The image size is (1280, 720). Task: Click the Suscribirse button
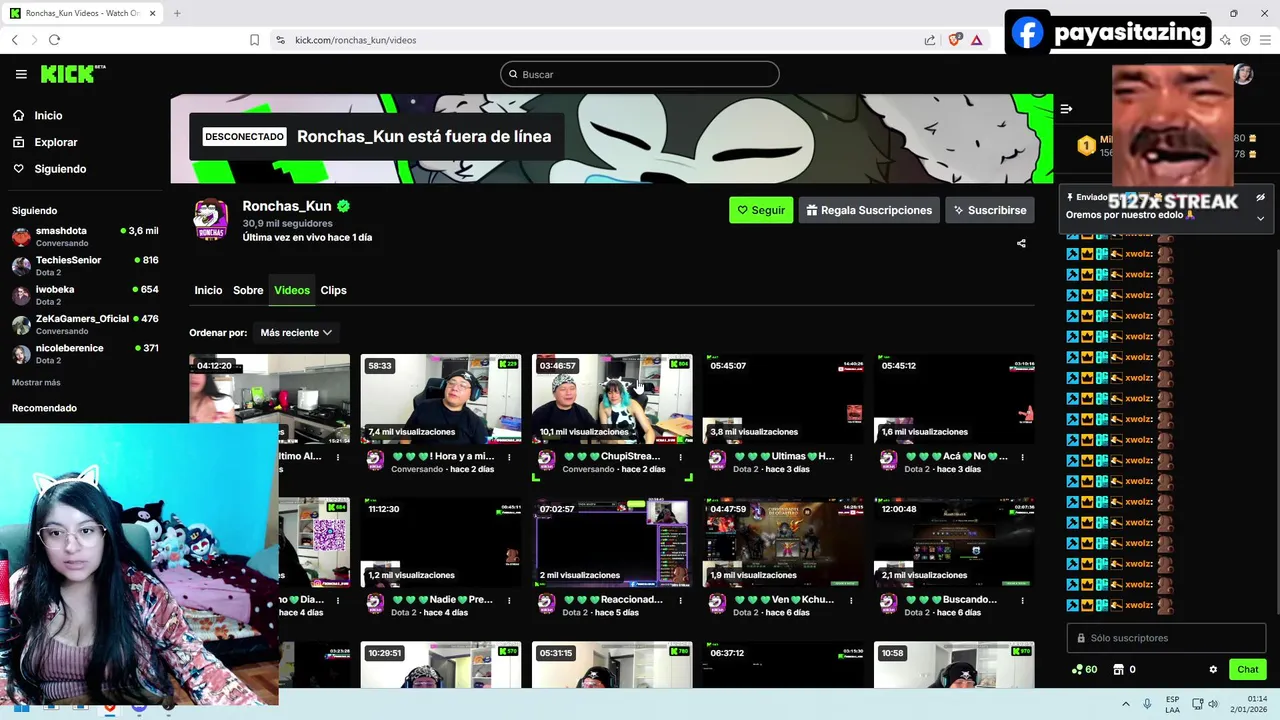point(990,210)
